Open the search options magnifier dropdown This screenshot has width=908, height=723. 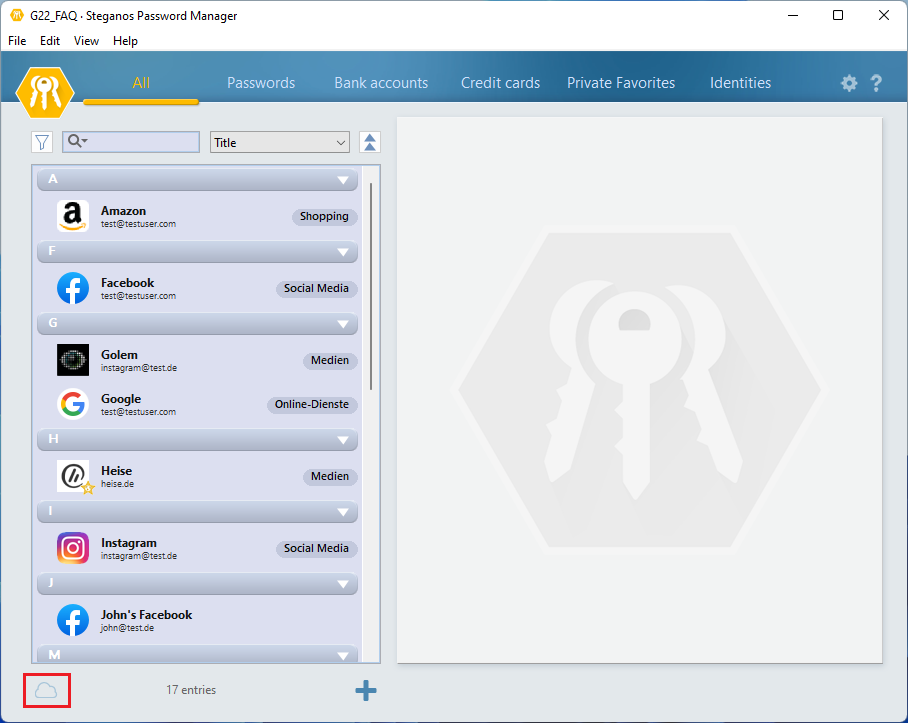(x=77, y=142)
